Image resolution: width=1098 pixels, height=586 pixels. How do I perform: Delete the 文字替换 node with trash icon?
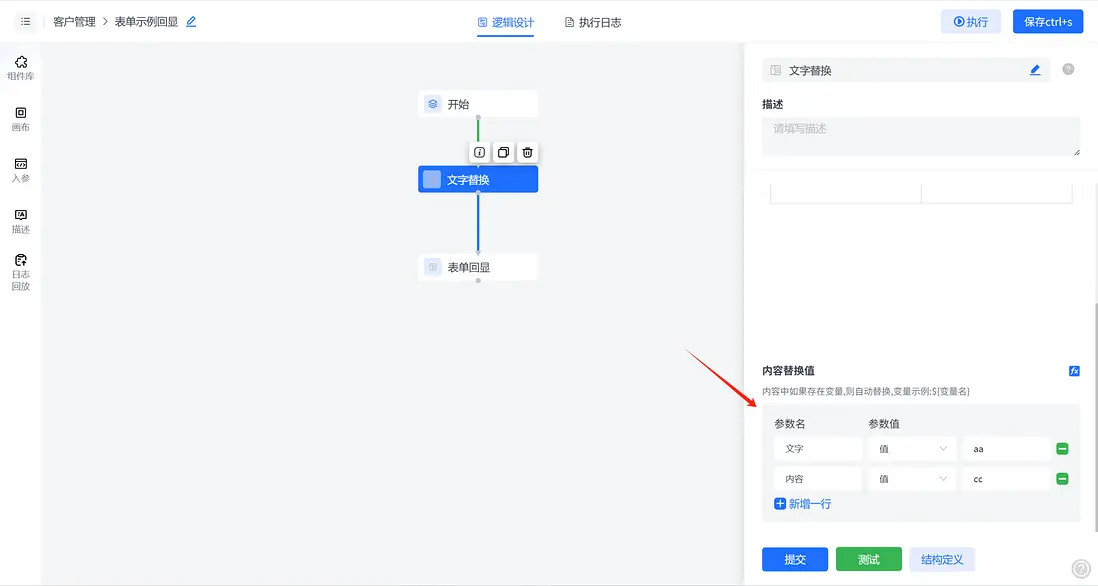click(527, 152)
